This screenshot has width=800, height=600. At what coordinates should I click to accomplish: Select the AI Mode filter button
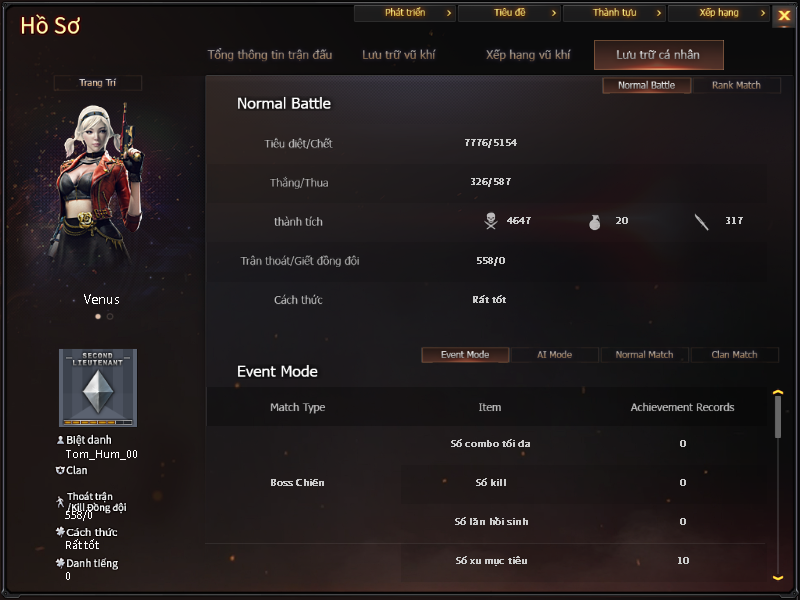pos(555,355)
